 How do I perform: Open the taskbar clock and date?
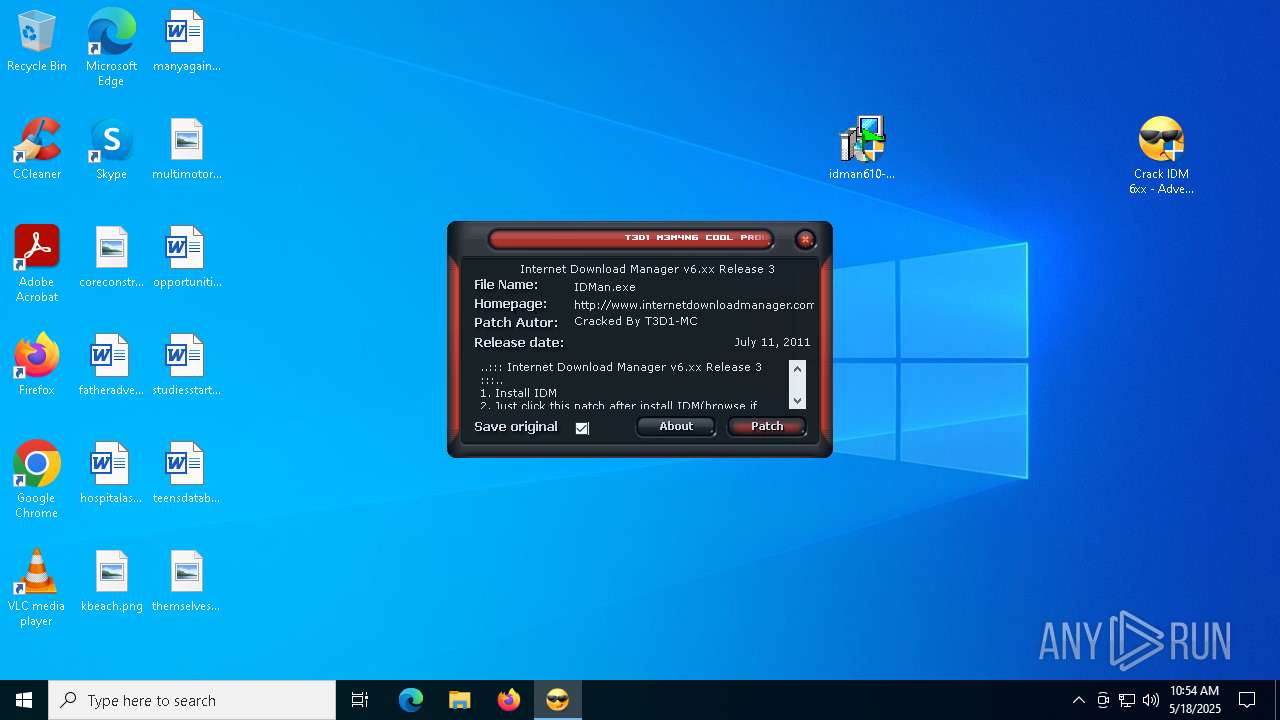tap(1195, 700)
